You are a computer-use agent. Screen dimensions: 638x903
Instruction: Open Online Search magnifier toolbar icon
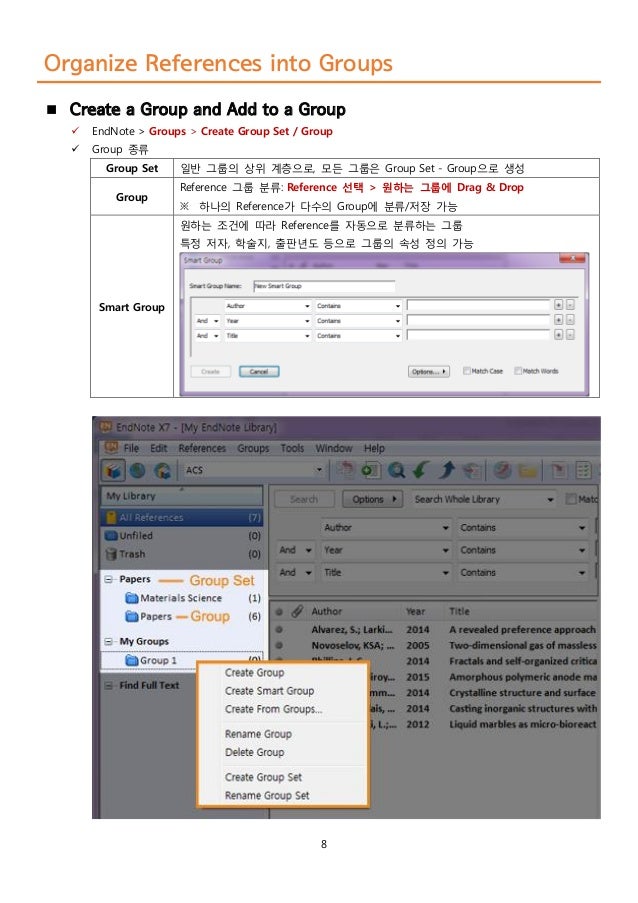396,471
